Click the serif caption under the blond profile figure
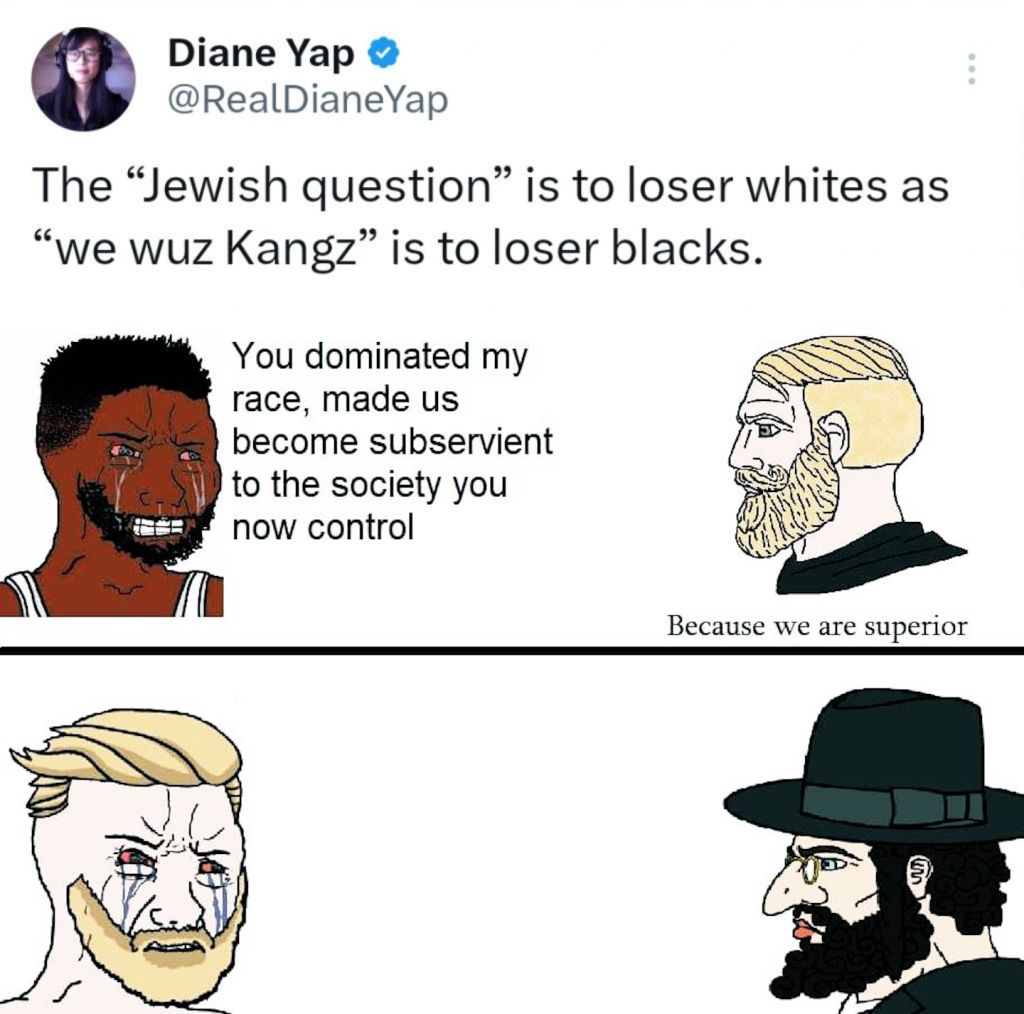 point(817,626)
